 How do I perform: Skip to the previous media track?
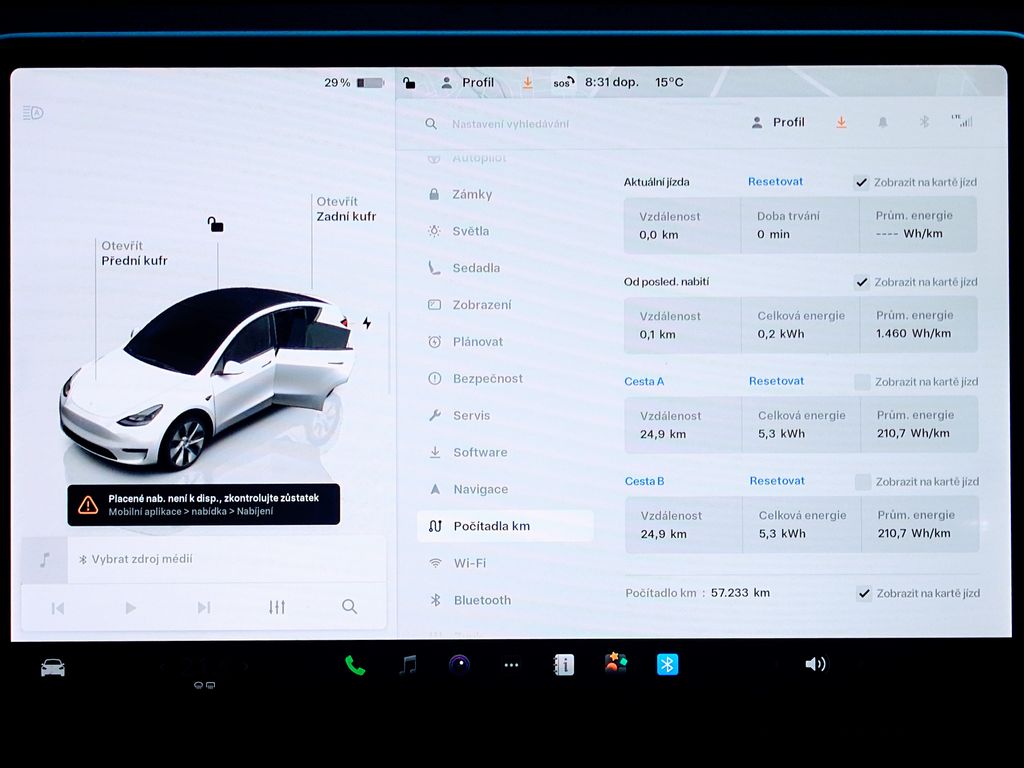pos(57,609)
